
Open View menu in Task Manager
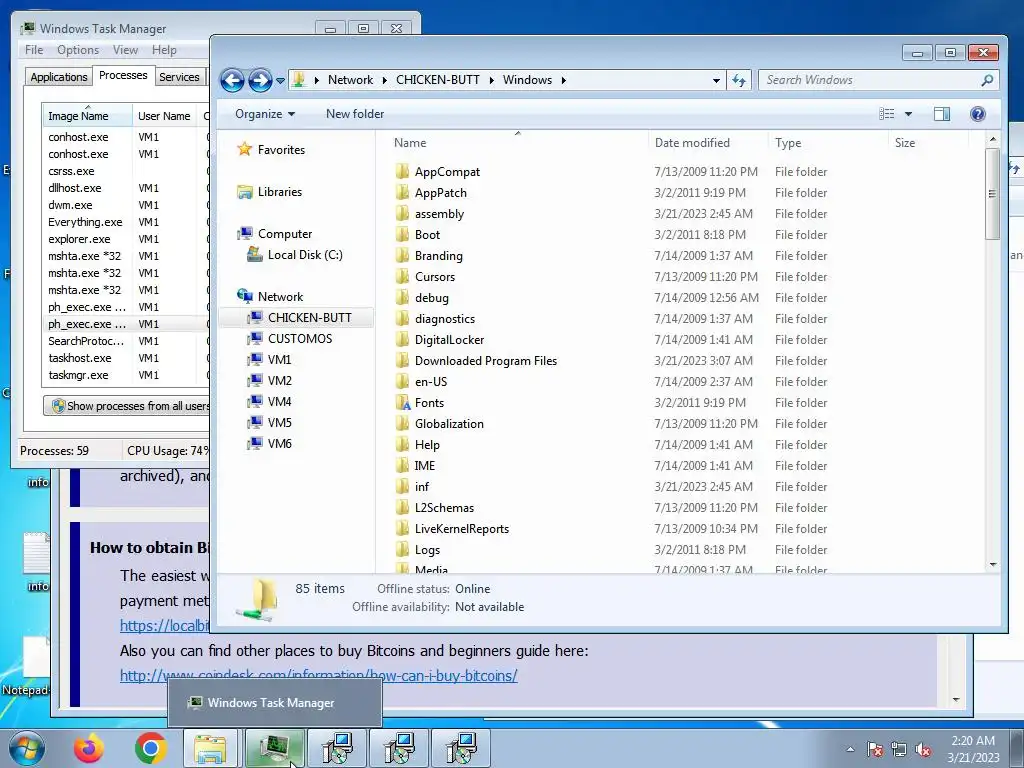(x=125, y=50)
